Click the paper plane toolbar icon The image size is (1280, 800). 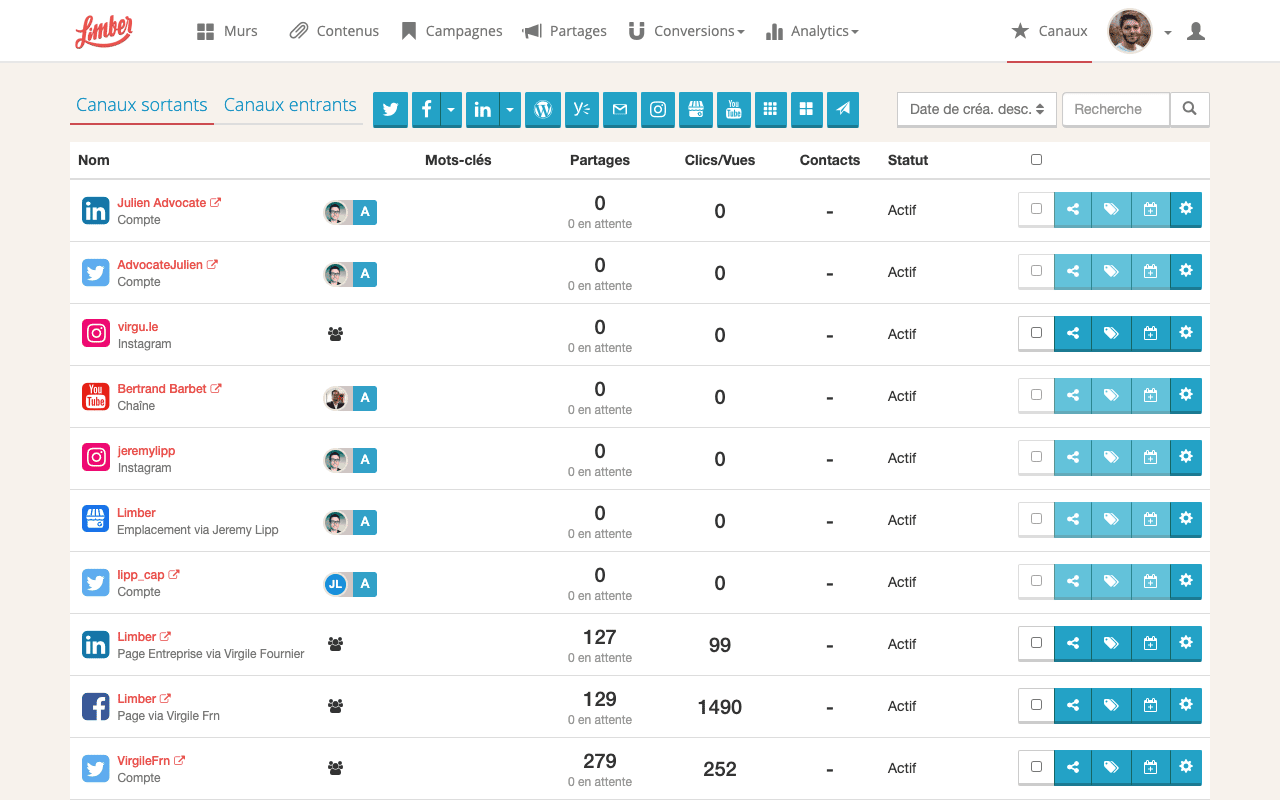[843, 109]
